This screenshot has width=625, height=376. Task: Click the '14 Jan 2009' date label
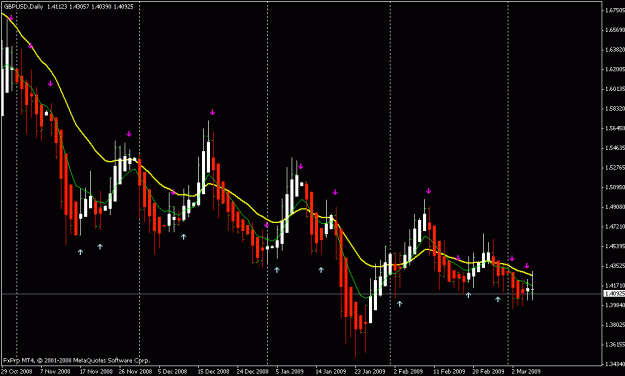coord(330,371)
